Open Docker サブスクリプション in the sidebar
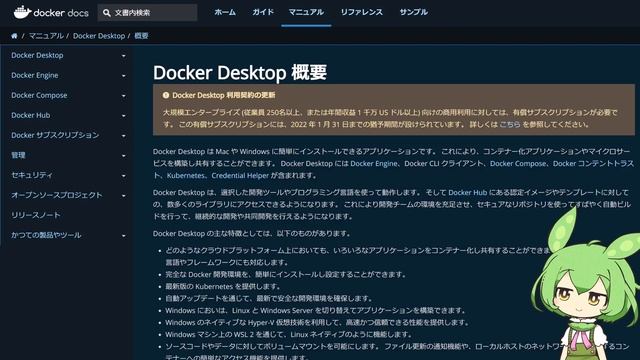 pos(55,135)
